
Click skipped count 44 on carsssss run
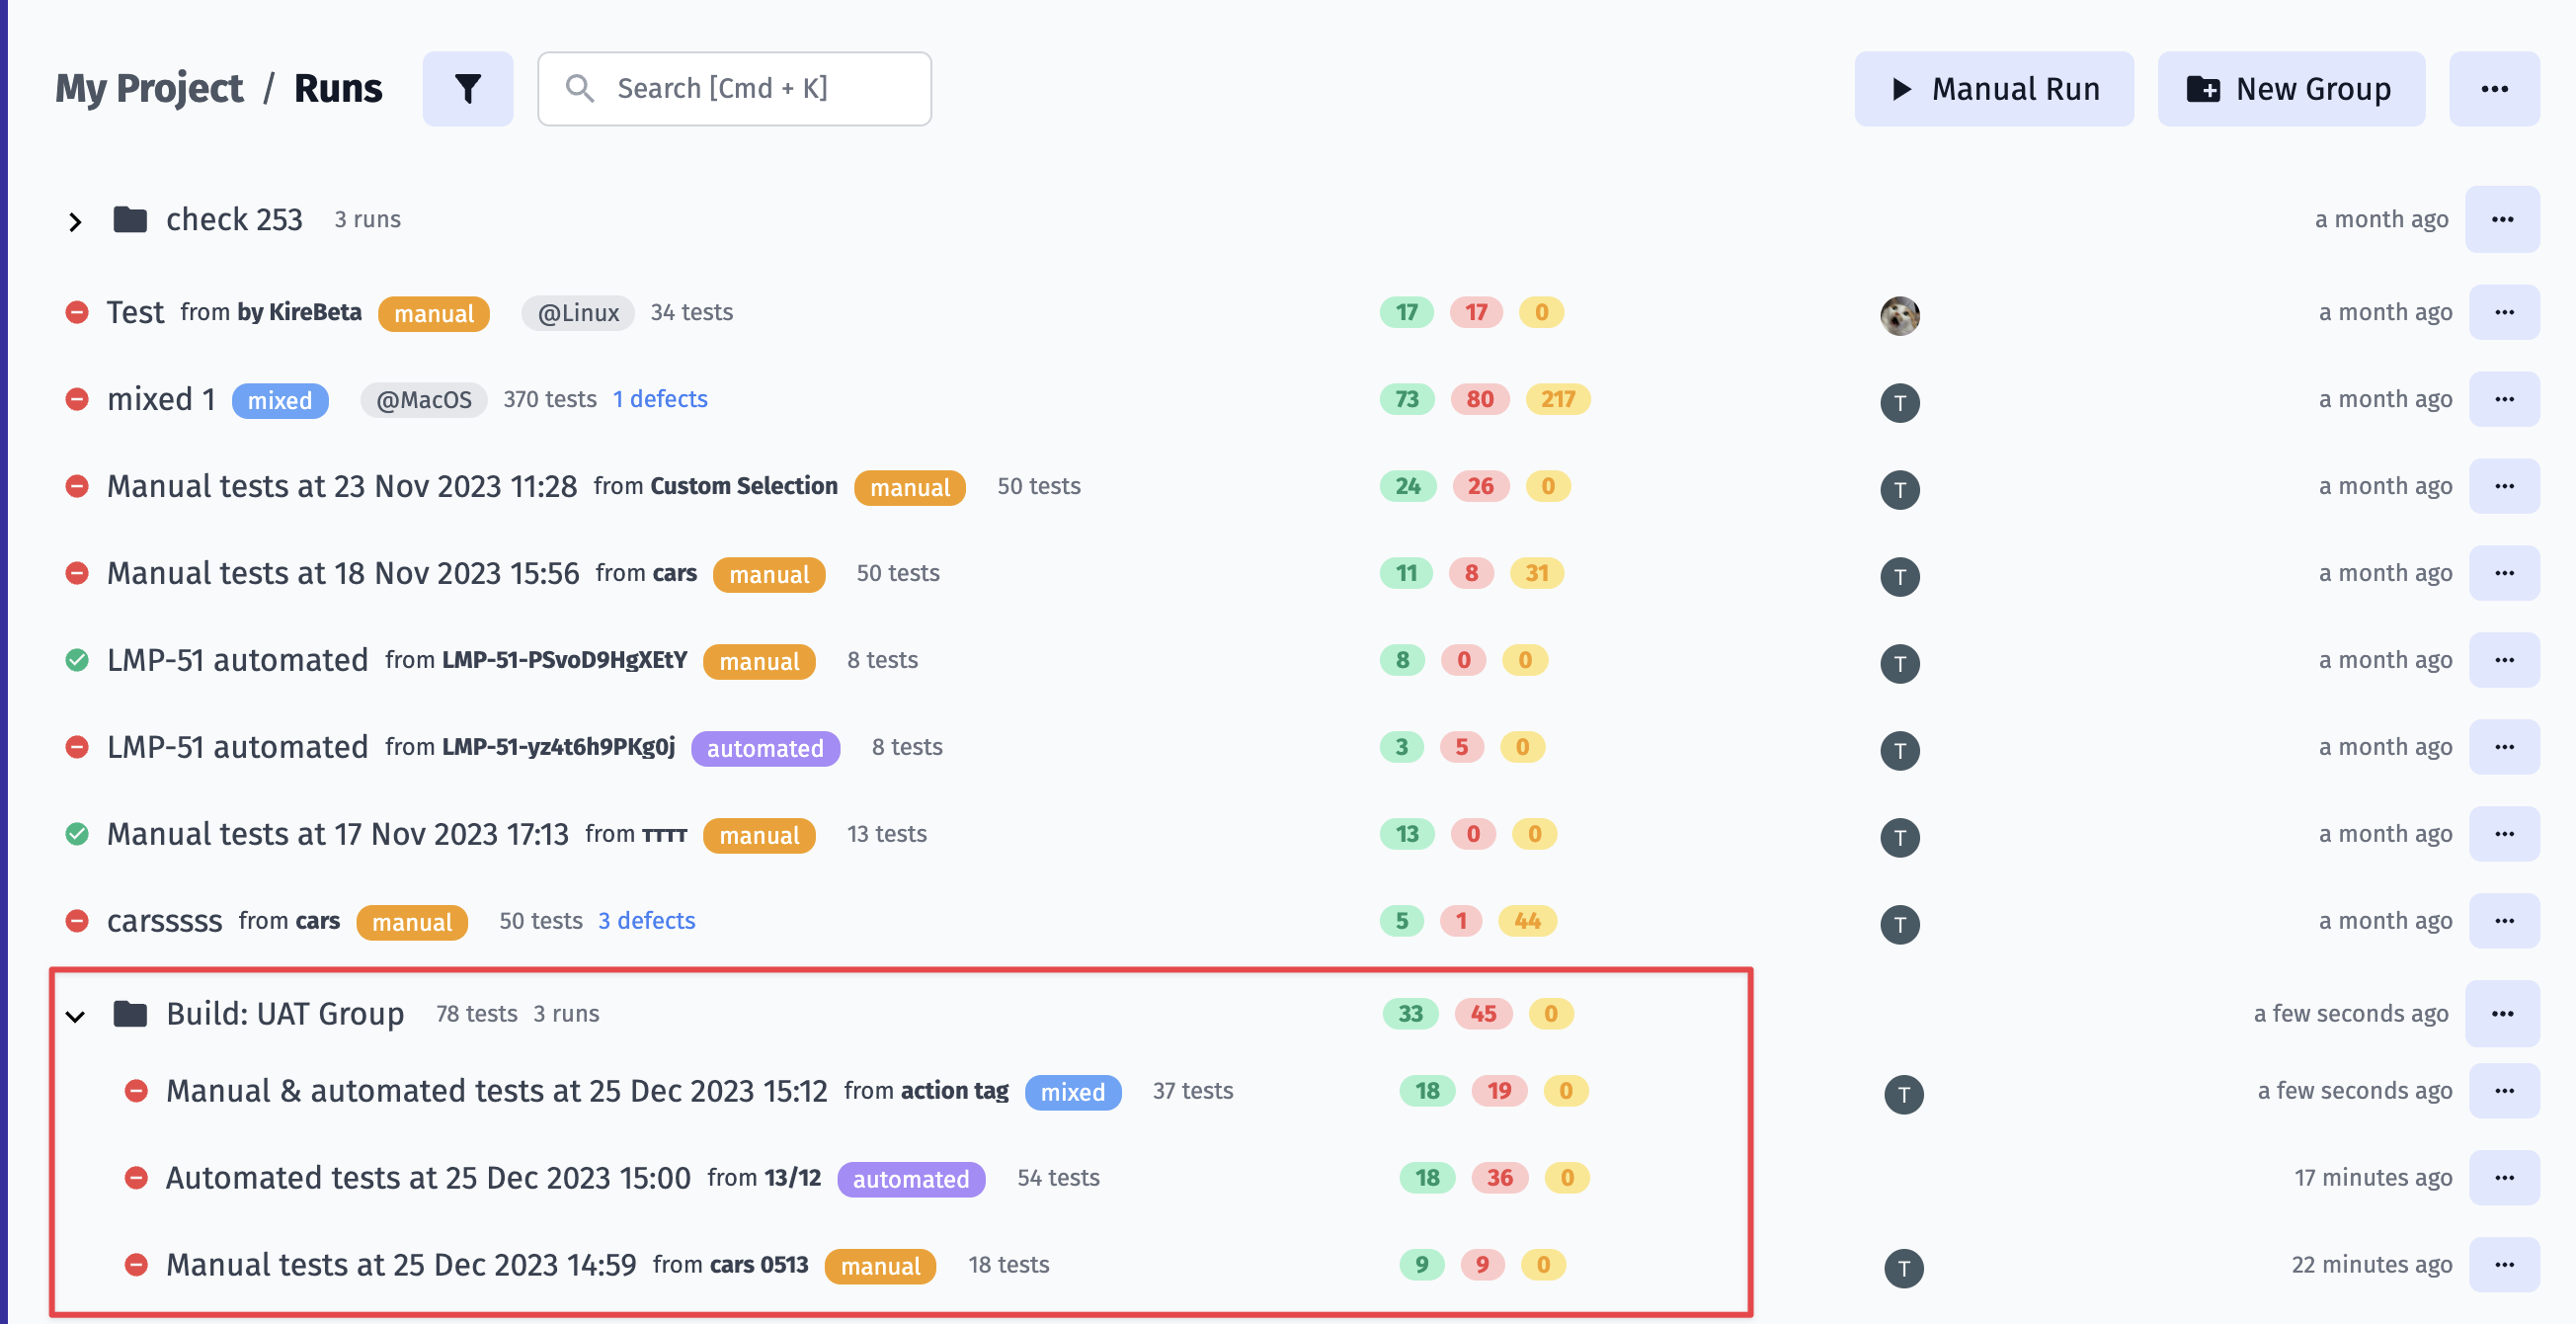1527,921
